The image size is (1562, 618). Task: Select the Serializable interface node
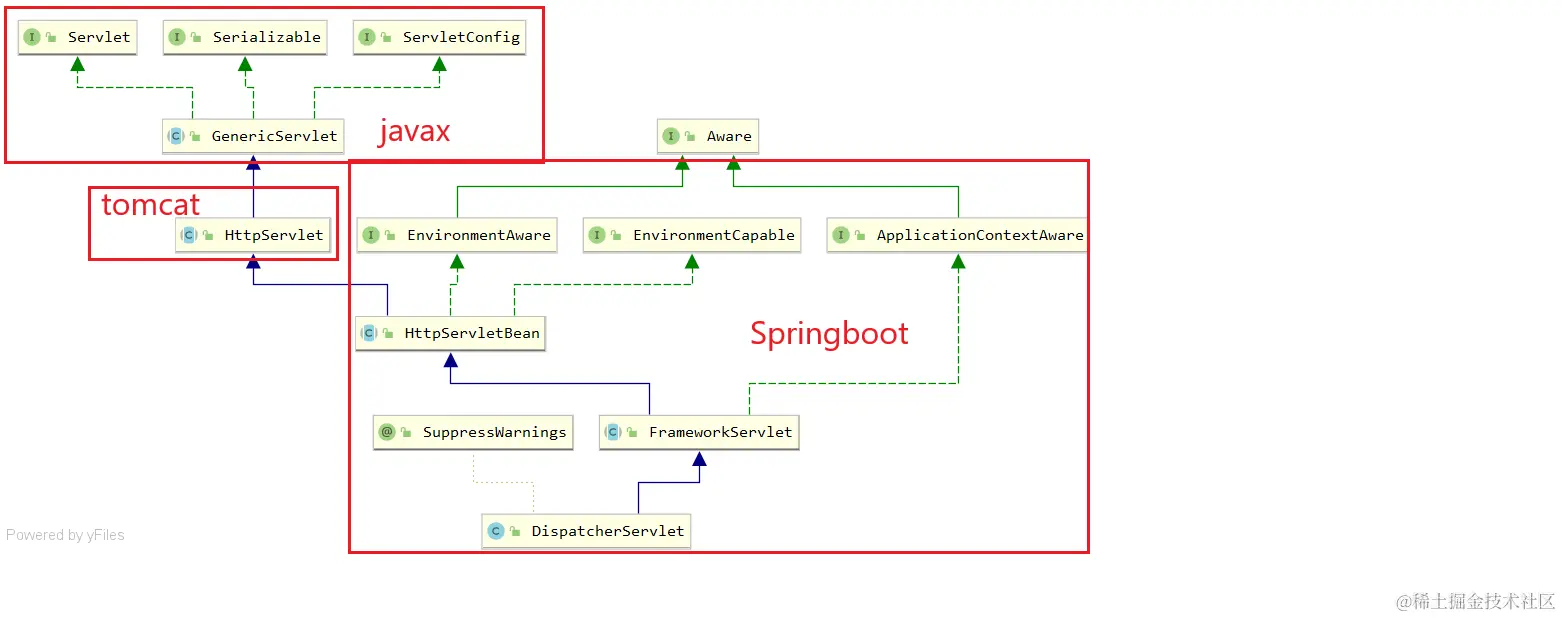pyautogui.click(x=245, y=37)
